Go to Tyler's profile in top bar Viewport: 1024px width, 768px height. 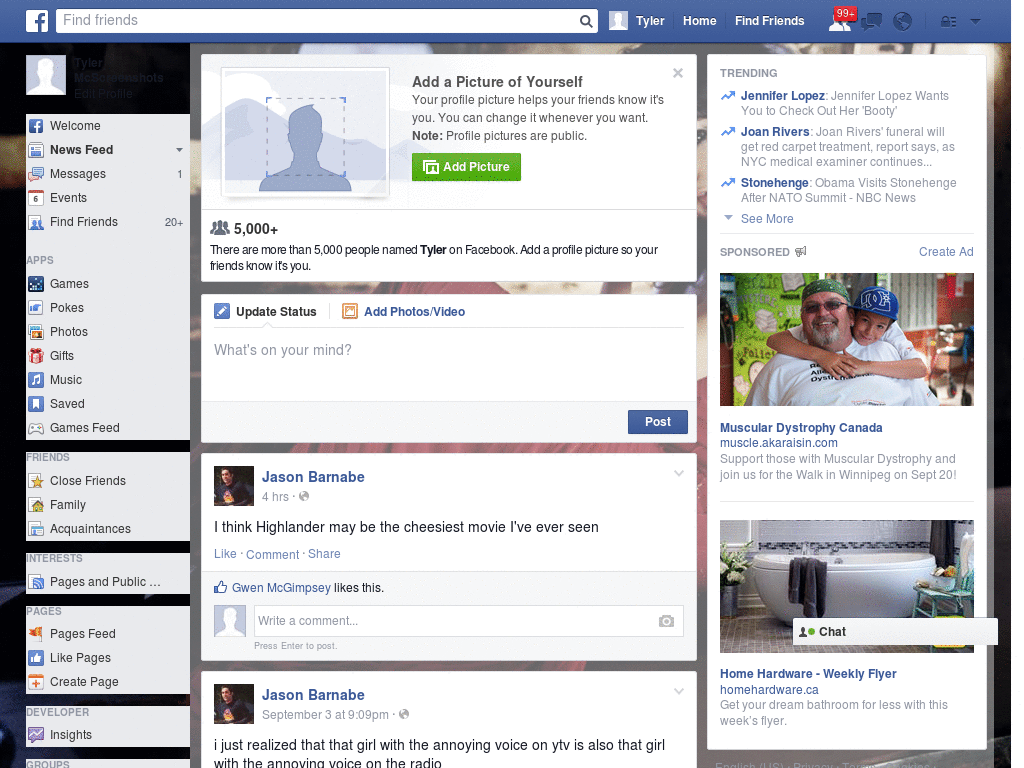pos(637,21)
